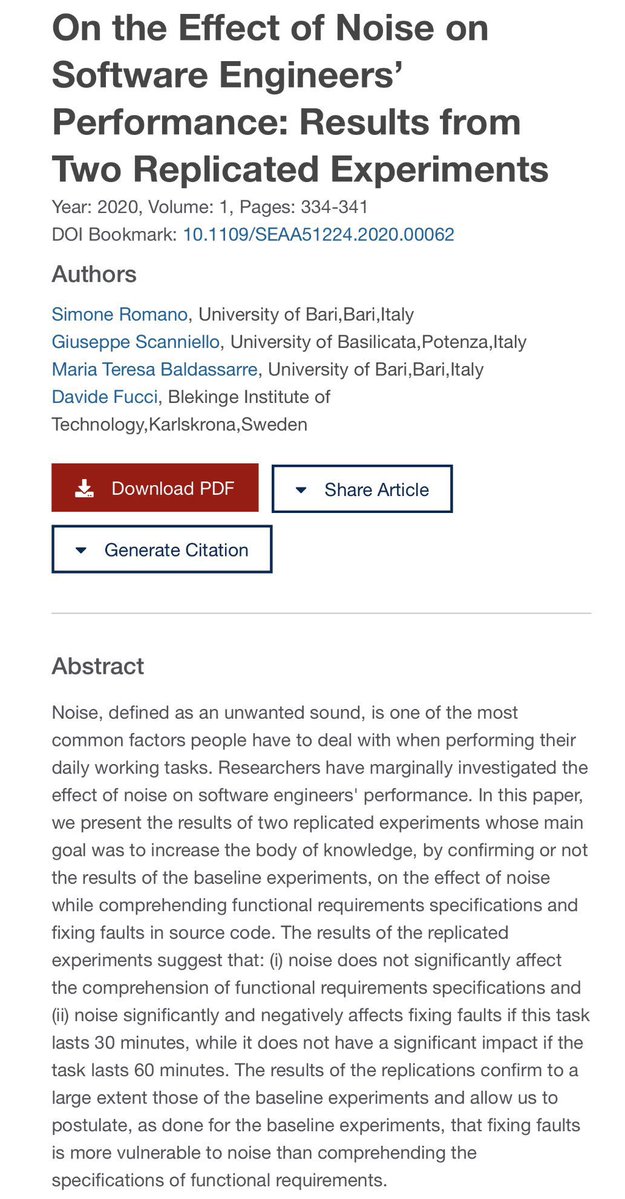
Task: Expand the Generate Citation dropdown arrow
Action: tap(82, 551)
